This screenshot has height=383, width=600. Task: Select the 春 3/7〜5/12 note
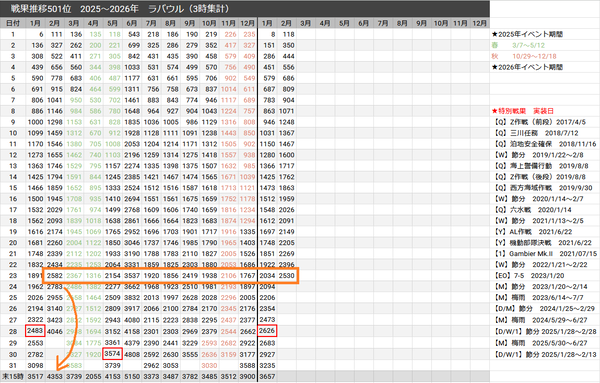518,45
